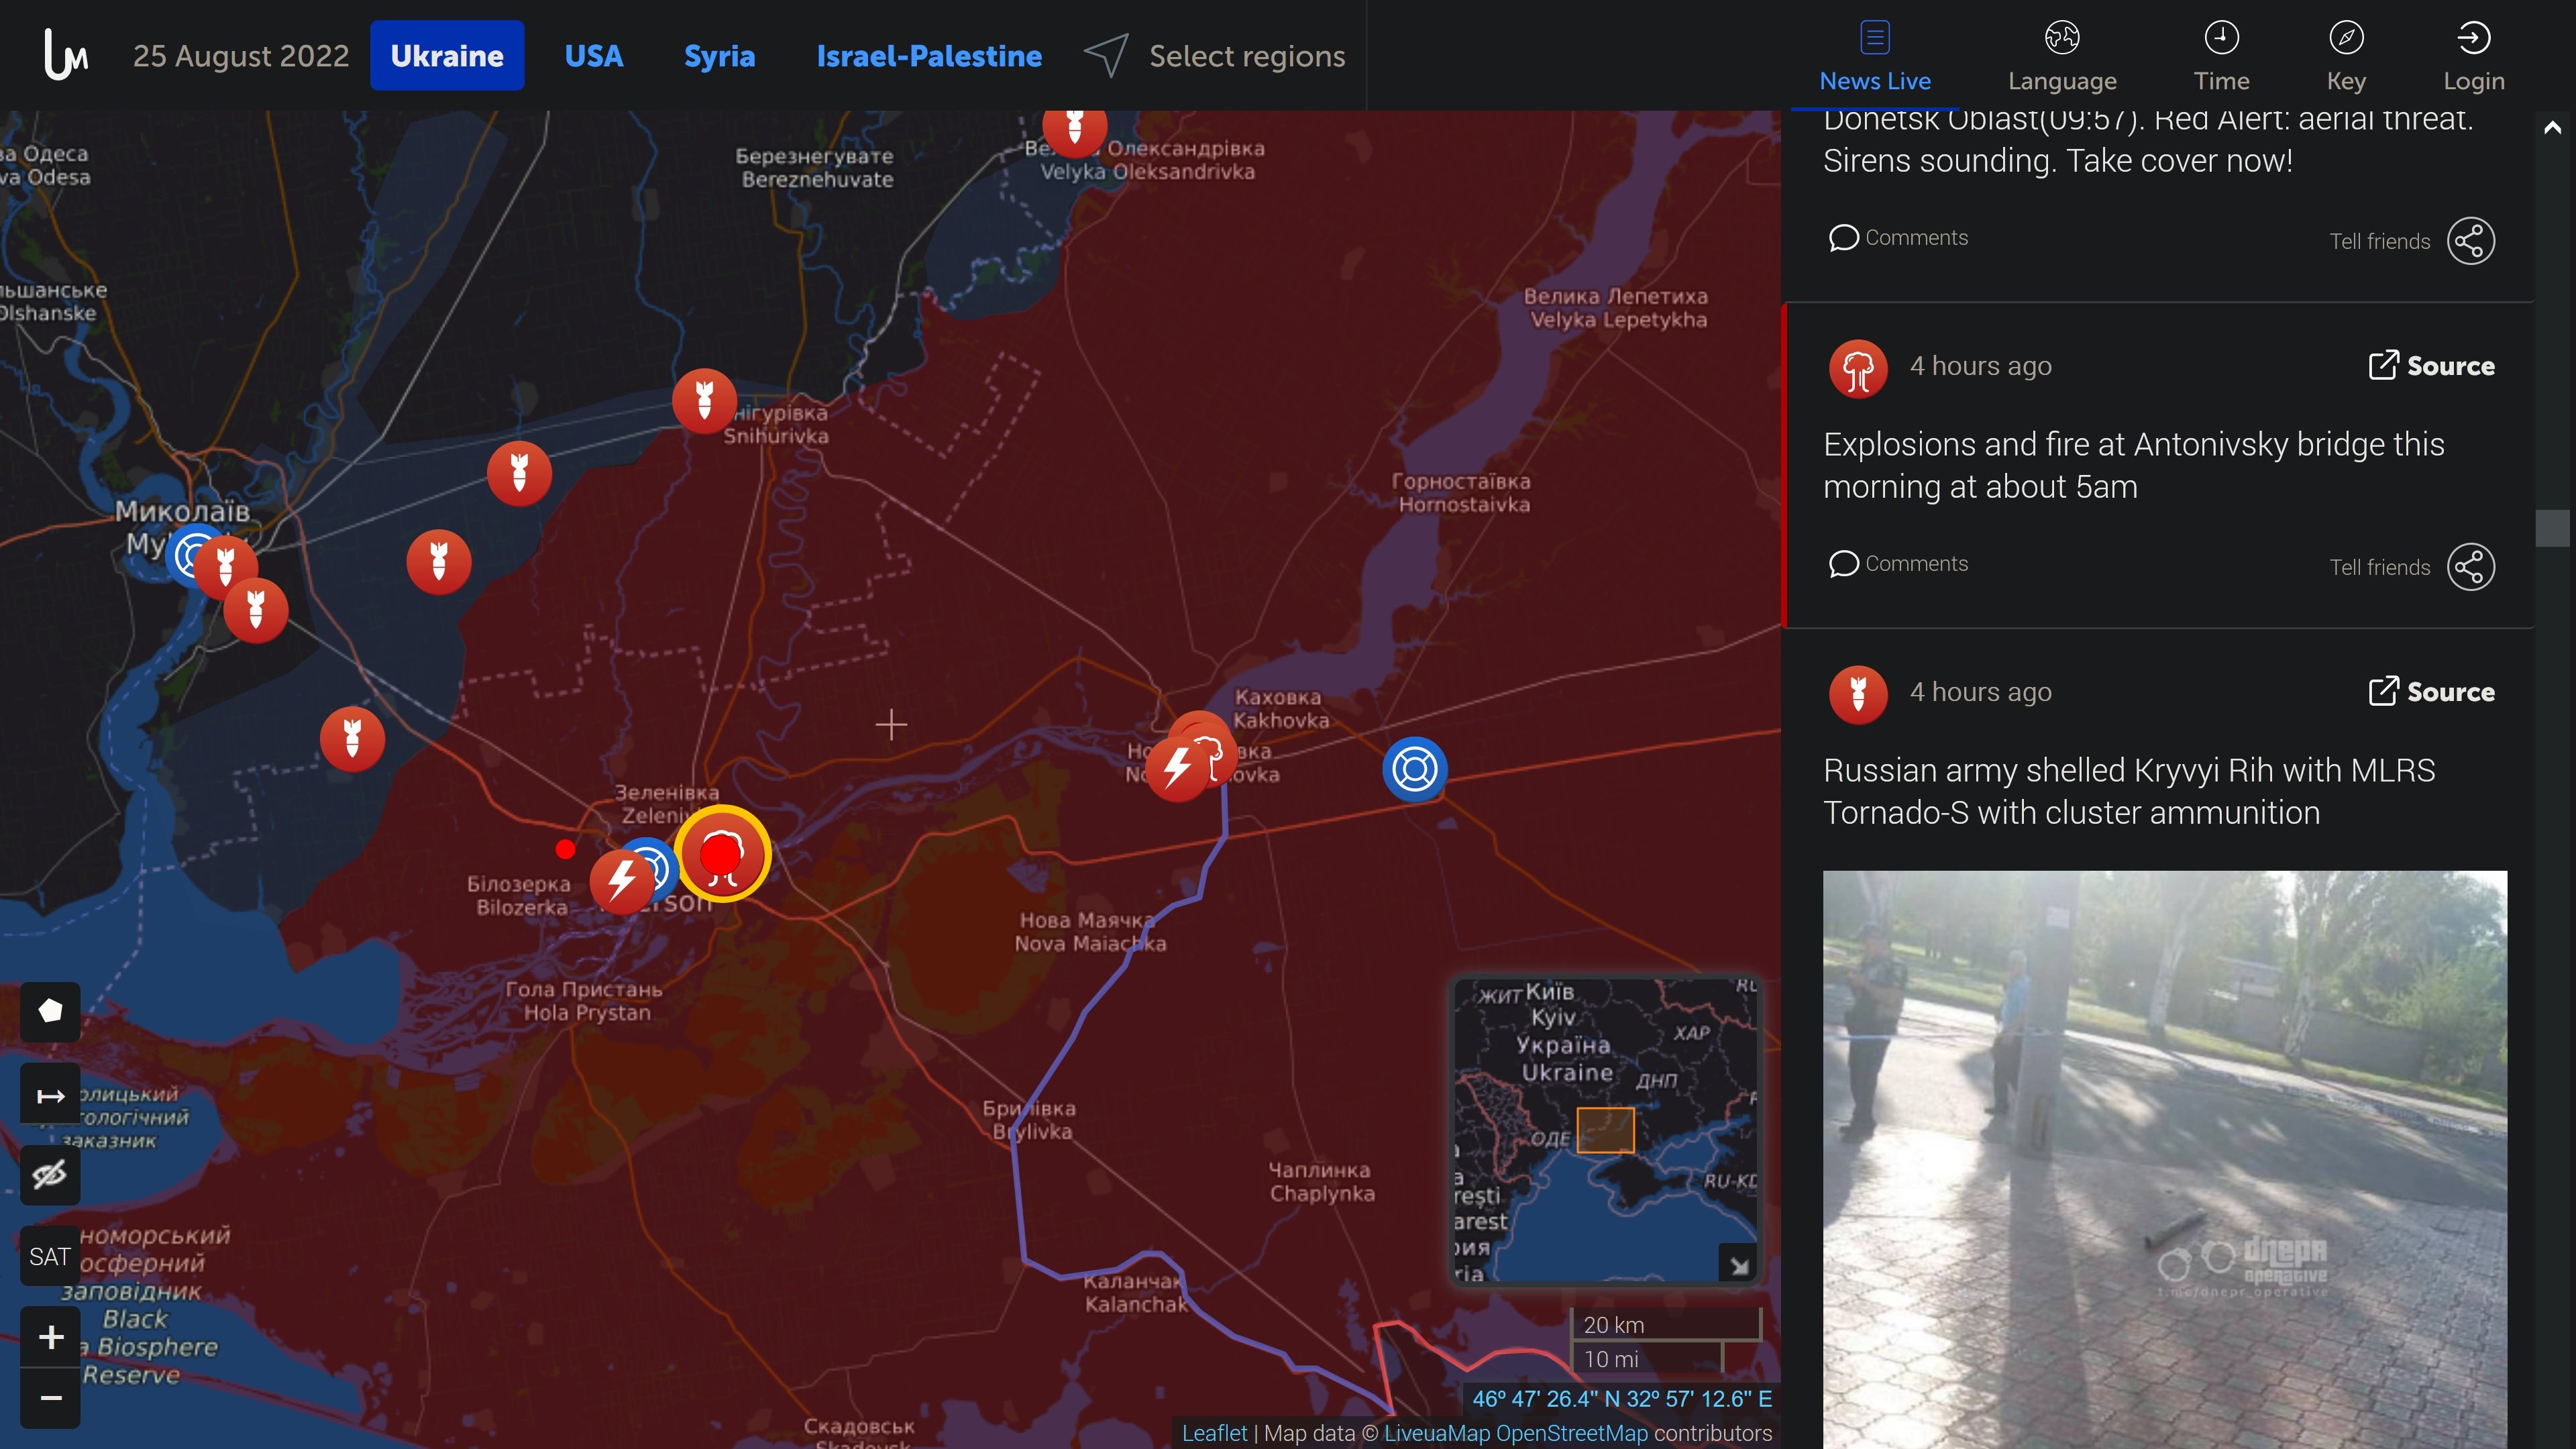Click the Explosions and fire at Antonivsky bridge headline
Screen dimensions: 2576x1449
click(x=2133, y=465)
